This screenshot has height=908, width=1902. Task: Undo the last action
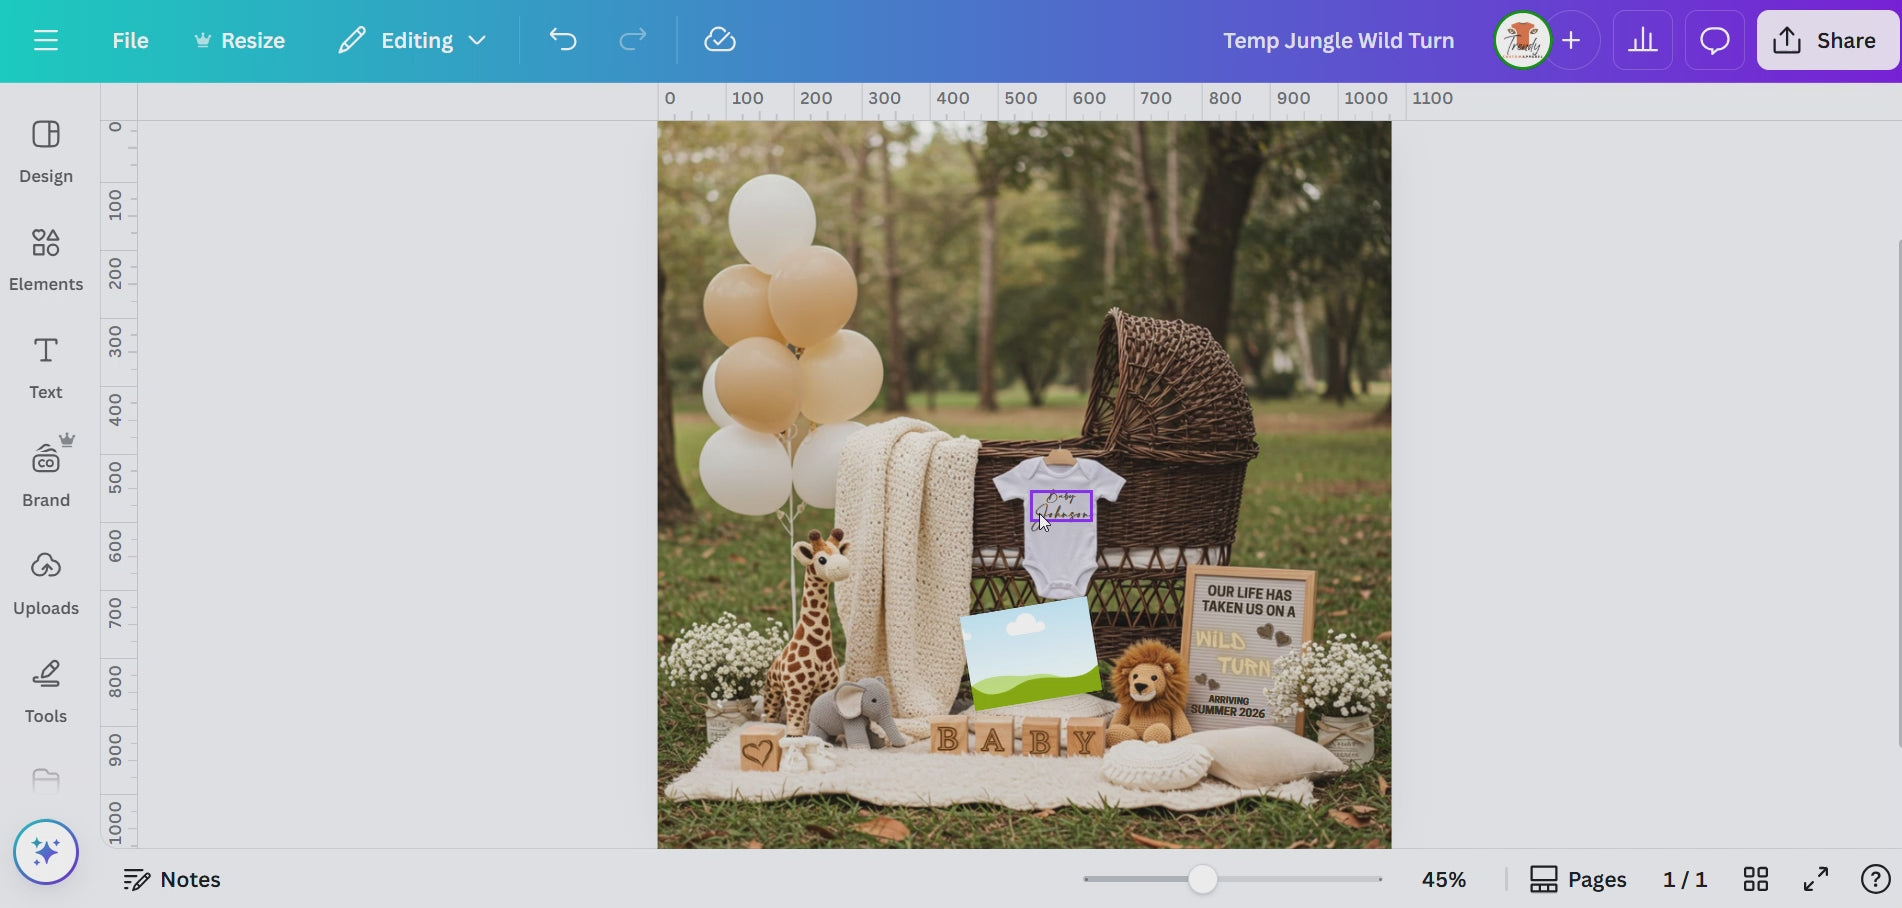pyautogui.click(x=563, y=41)
